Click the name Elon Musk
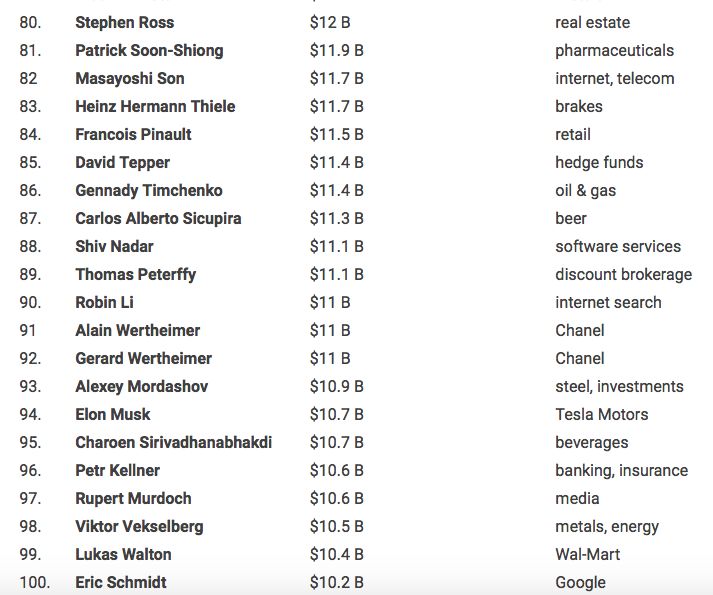713x595 pixels. [x=113, y=414]
